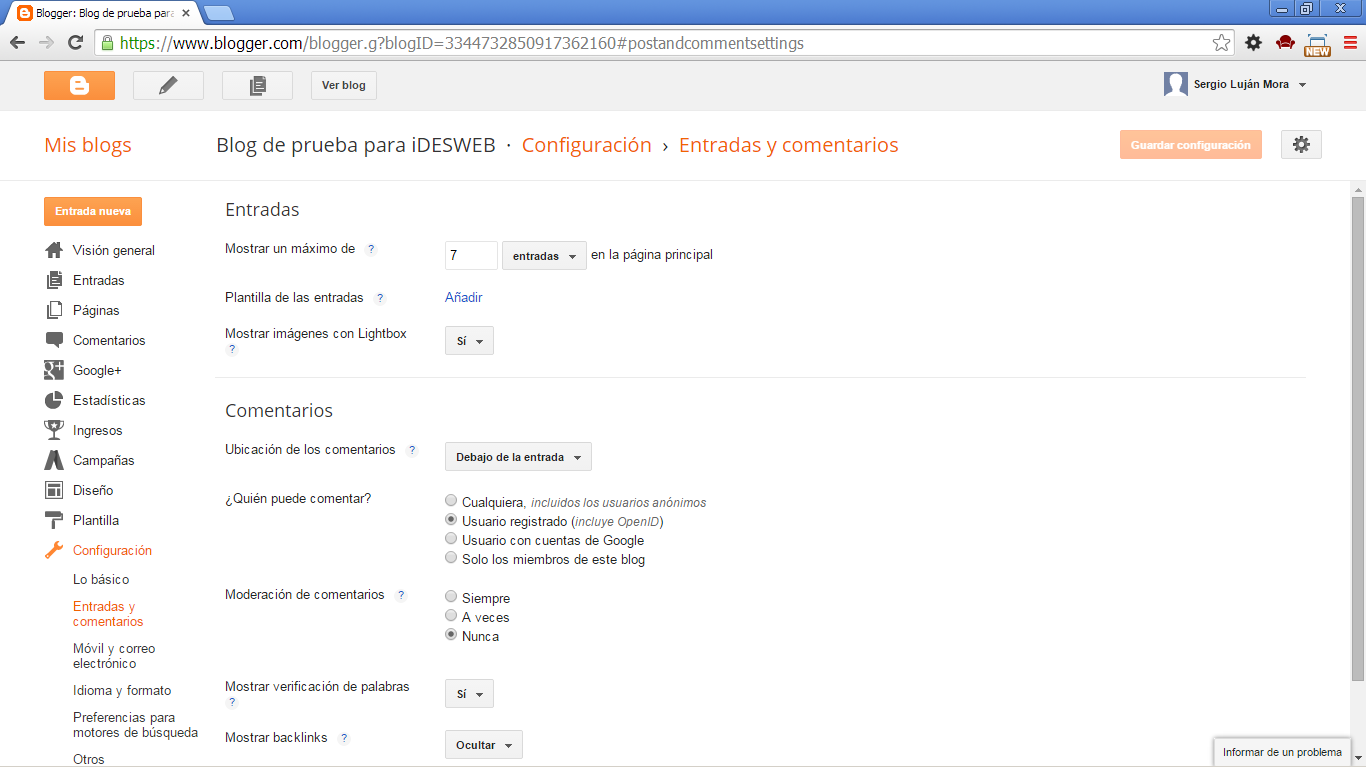Click the Estadísticas pie chart icon

54,400
